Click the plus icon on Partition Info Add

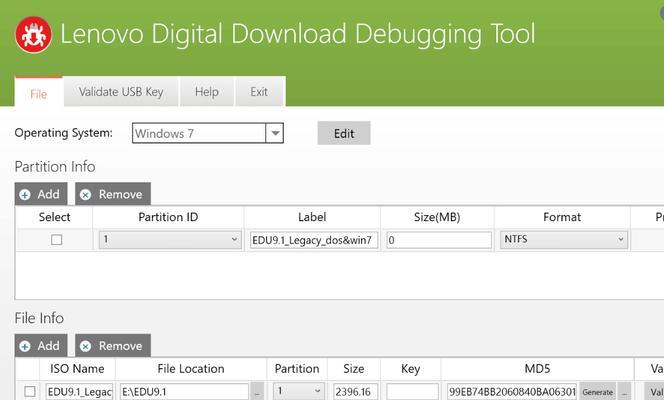[x=25, y=195]
